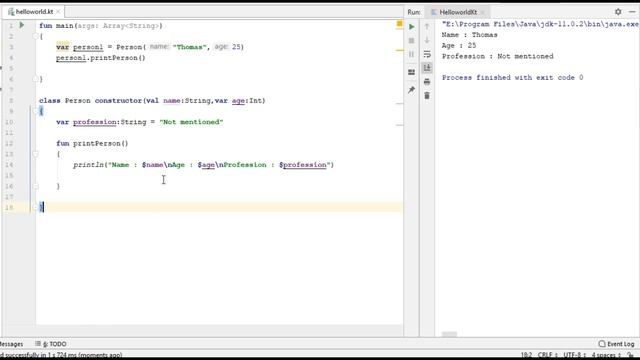Click "Process finished with exit code 0" text
The height and width of the screenshot is (360, 640).
[x=512, y=78]
